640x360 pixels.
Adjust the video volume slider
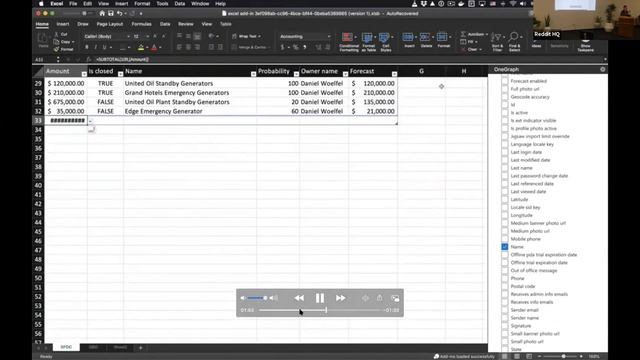pyautogui.click(x=256, y=298)
